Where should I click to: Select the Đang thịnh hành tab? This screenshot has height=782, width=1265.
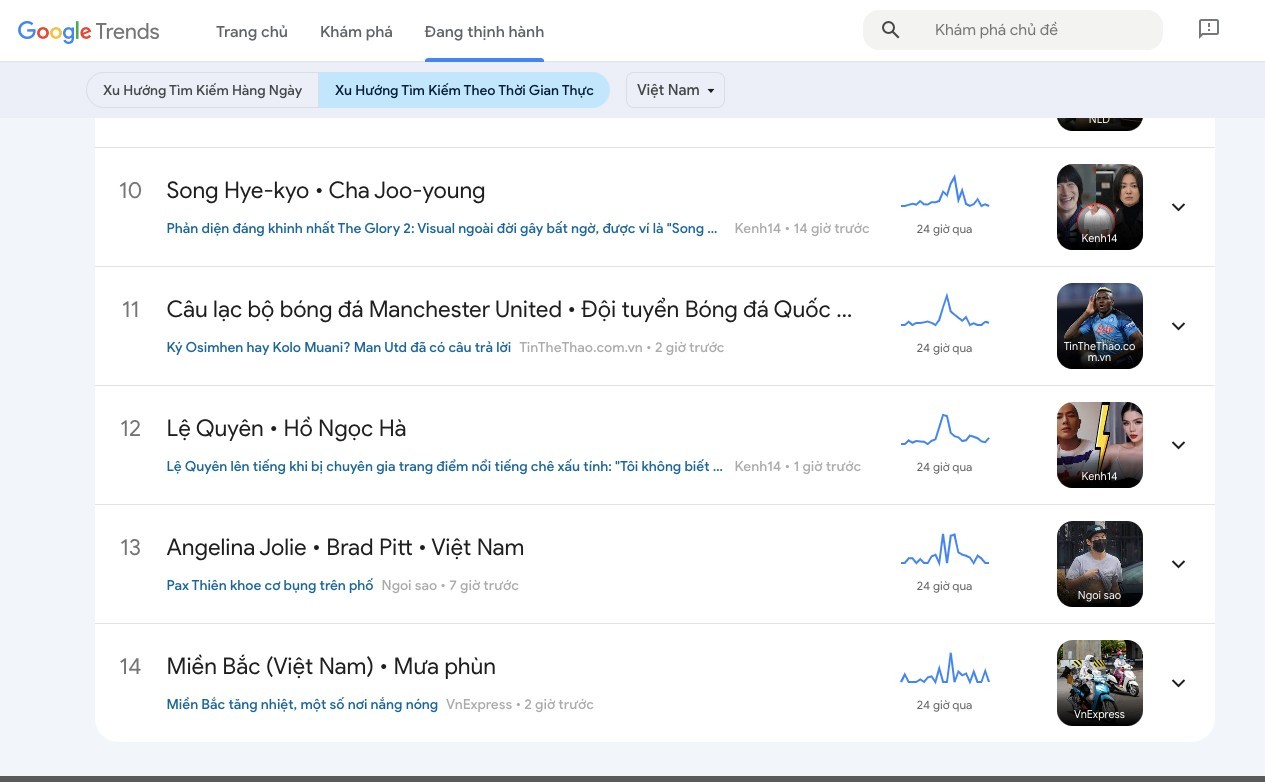(x=484, y=32)
